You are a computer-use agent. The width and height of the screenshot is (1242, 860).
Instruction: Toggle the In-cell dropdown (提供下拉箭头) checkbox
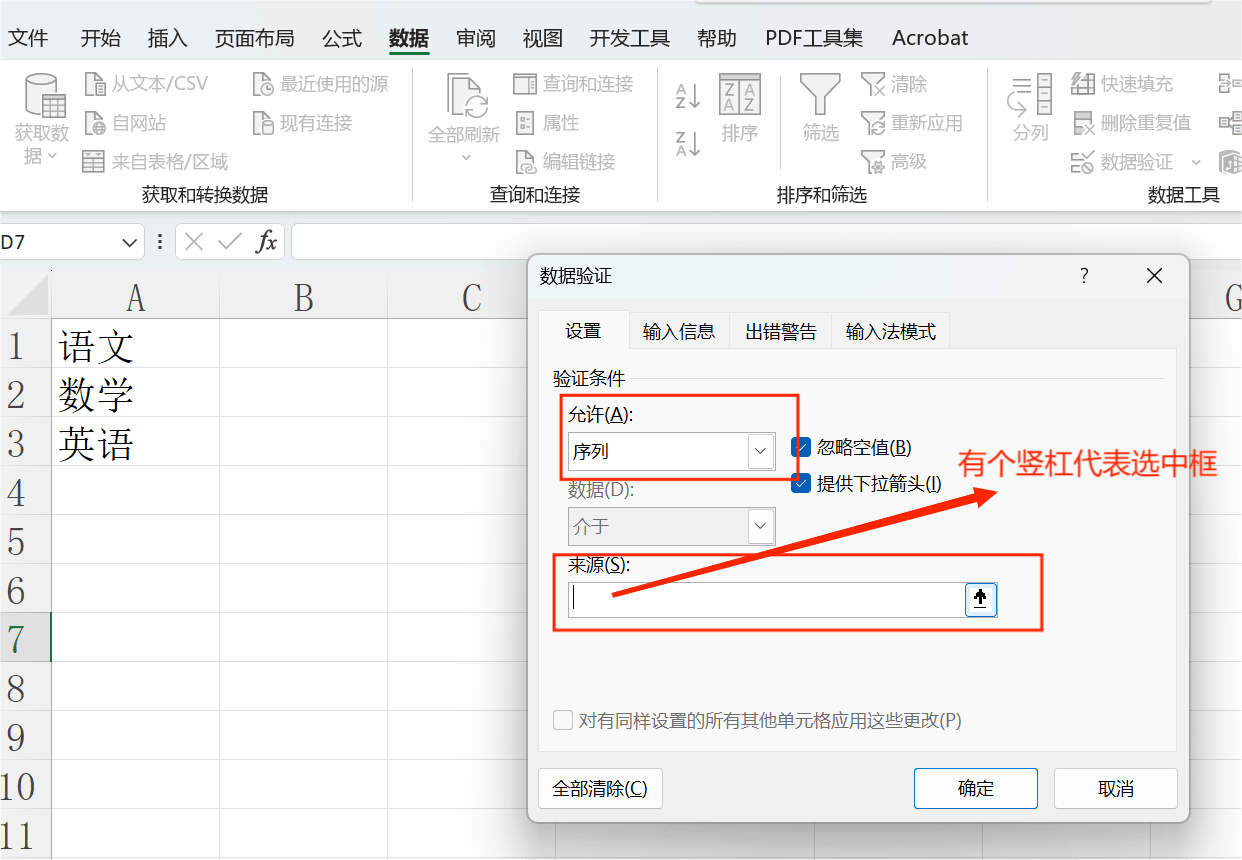pos(801,484)
